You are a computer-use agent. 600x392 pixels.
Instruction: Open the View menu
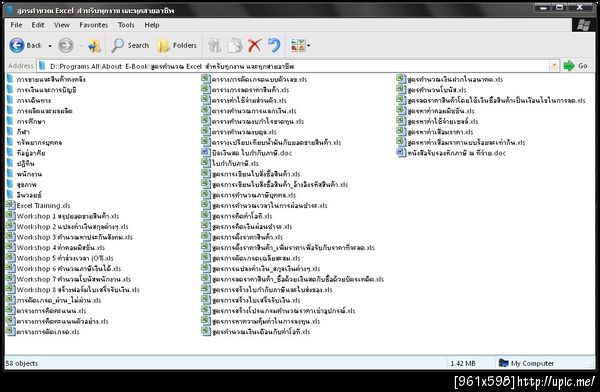pos(62,25)
